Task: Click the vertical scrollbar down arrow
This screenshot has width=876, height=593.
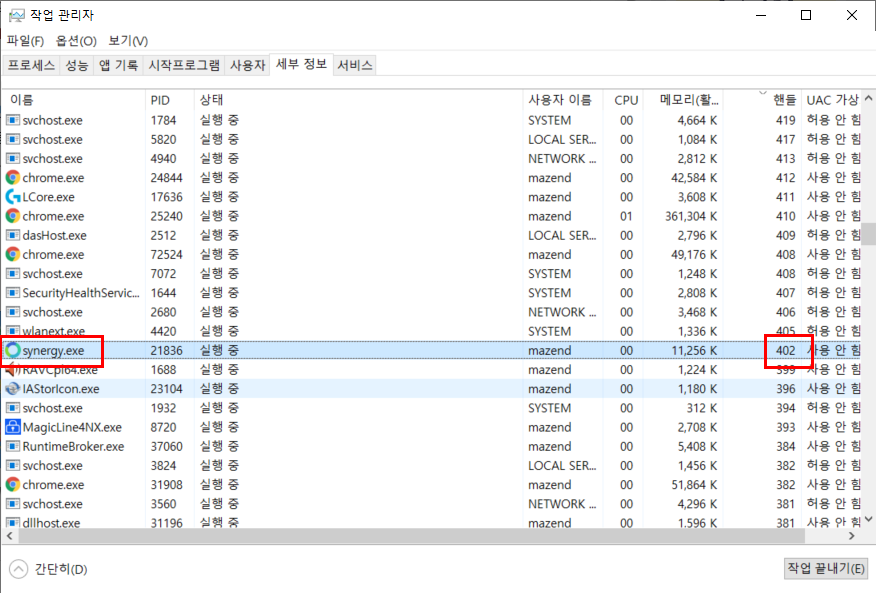Action: [868, 519]
